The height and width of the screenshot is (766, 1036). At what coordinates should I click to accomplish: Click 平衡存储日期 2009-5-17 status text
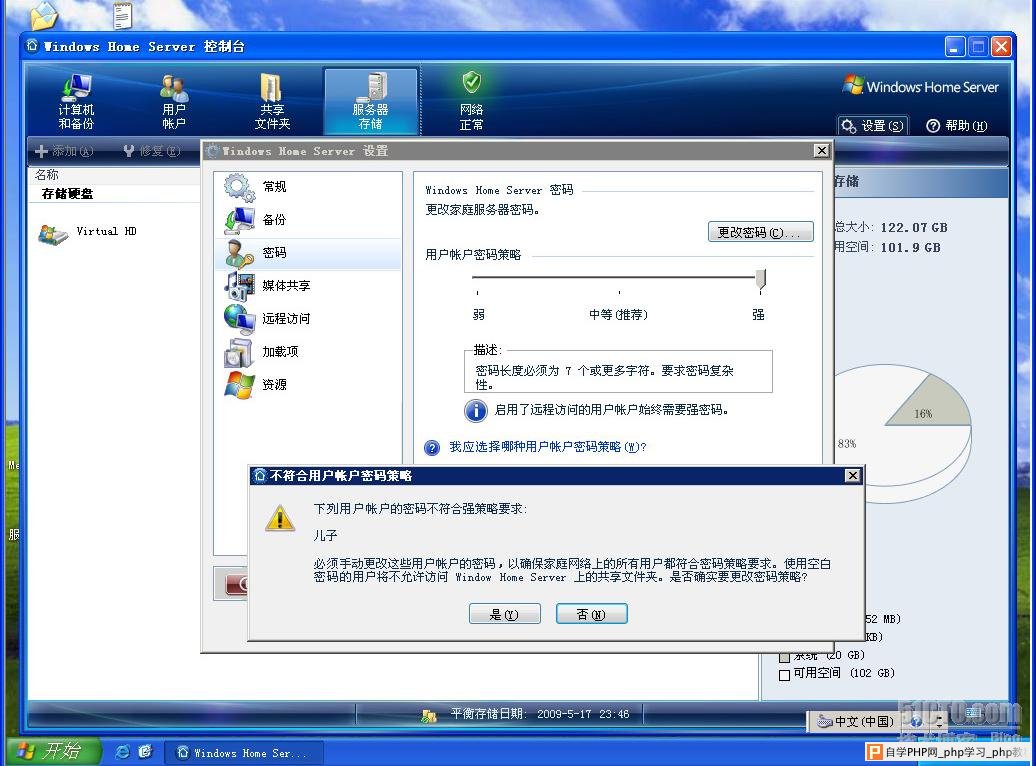click(x=540, y=714)
